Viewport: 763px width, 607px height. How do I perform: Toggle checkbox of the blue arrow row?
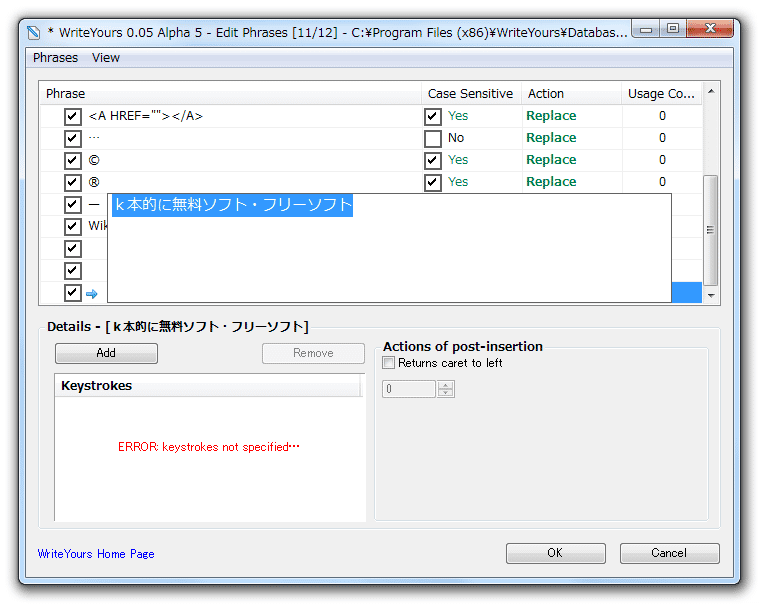coord(73,293)
